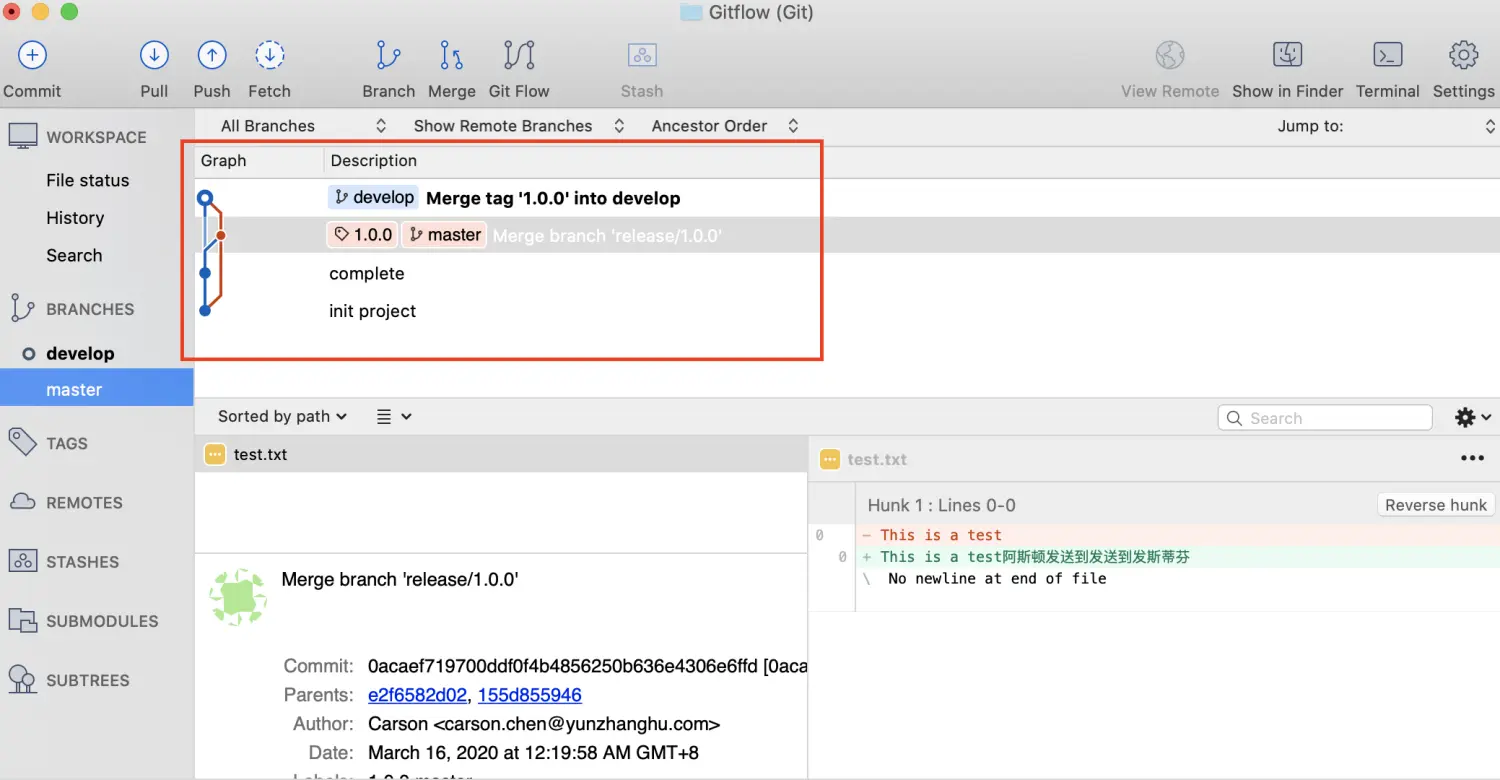Click the author avatar image

coord(238,598)
